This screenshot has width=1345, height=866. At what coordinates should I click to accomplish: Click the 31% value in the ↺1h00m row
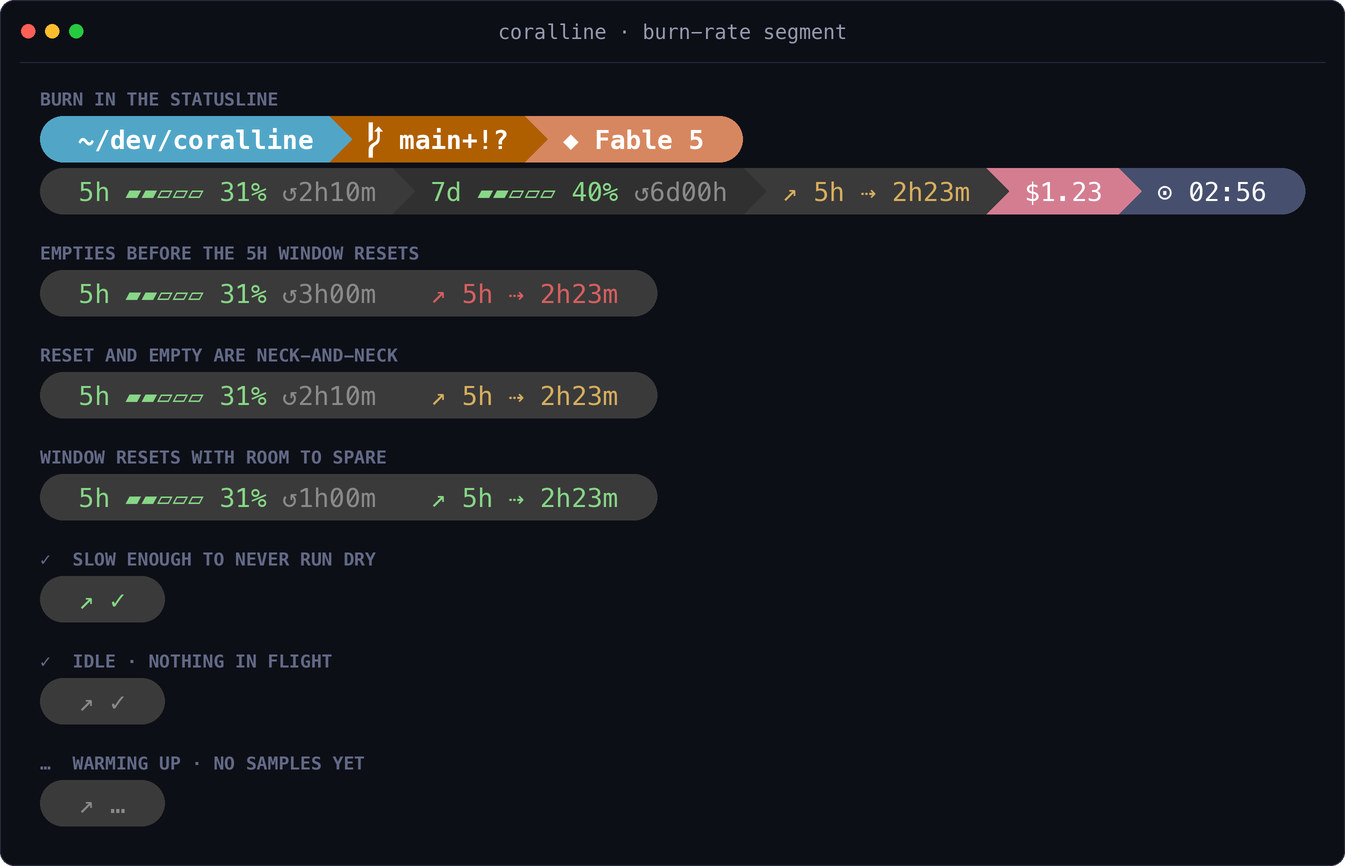(x=243, y=498)
